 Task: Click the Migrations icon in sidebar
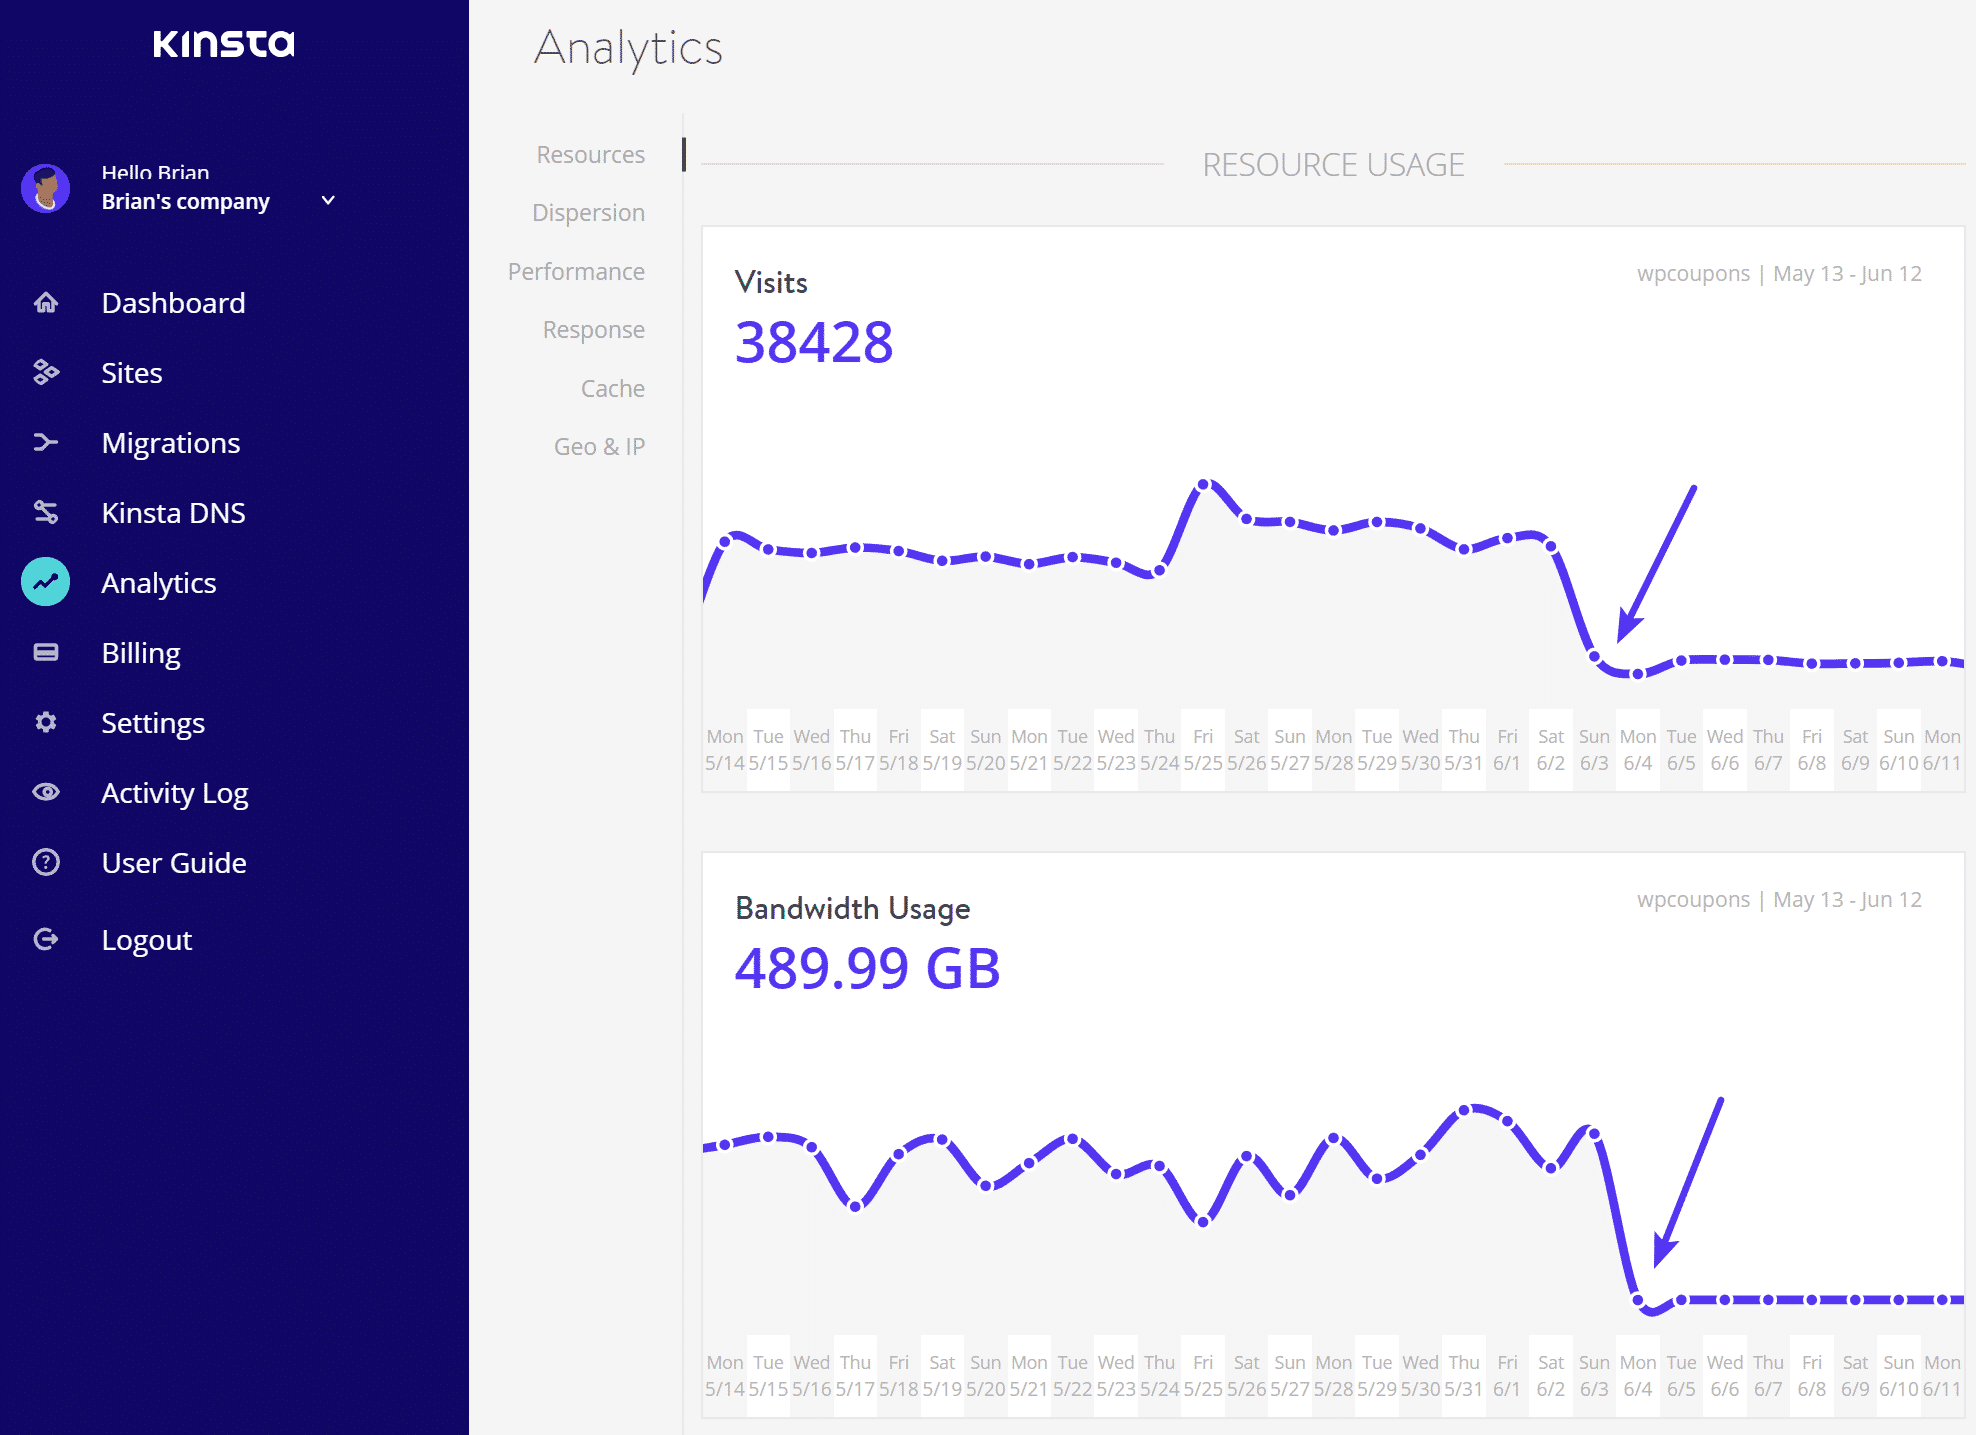pos(46,442)
